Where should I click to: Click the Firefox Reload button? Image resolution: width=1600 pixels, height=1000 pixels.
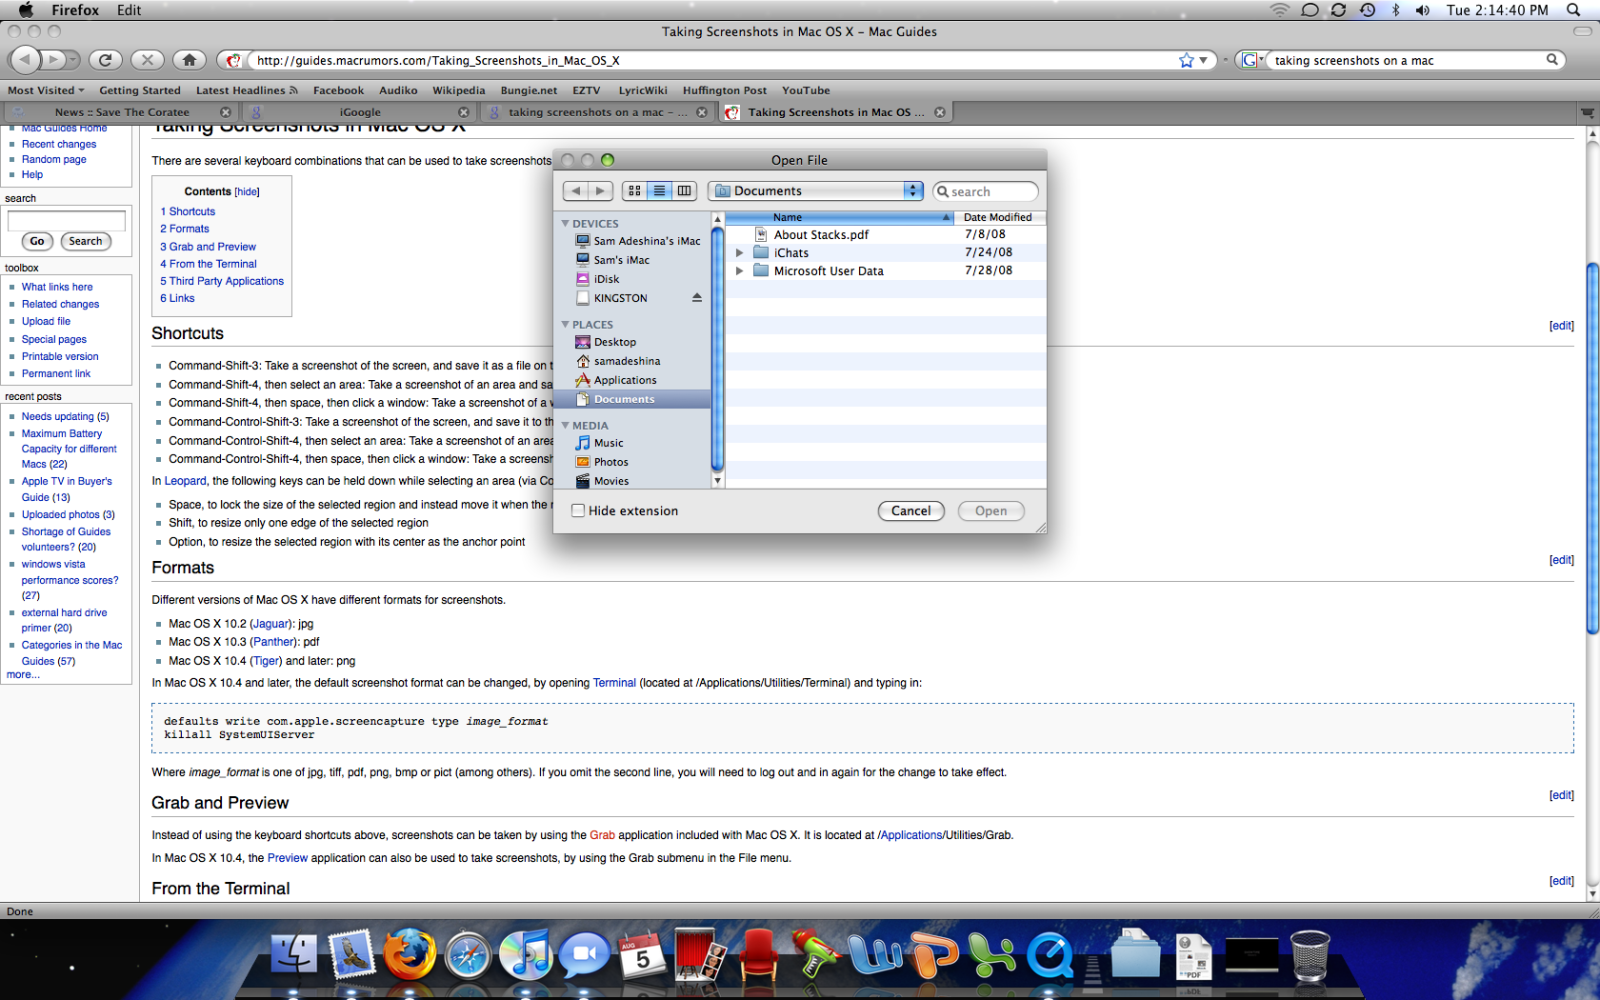(105, 60)
